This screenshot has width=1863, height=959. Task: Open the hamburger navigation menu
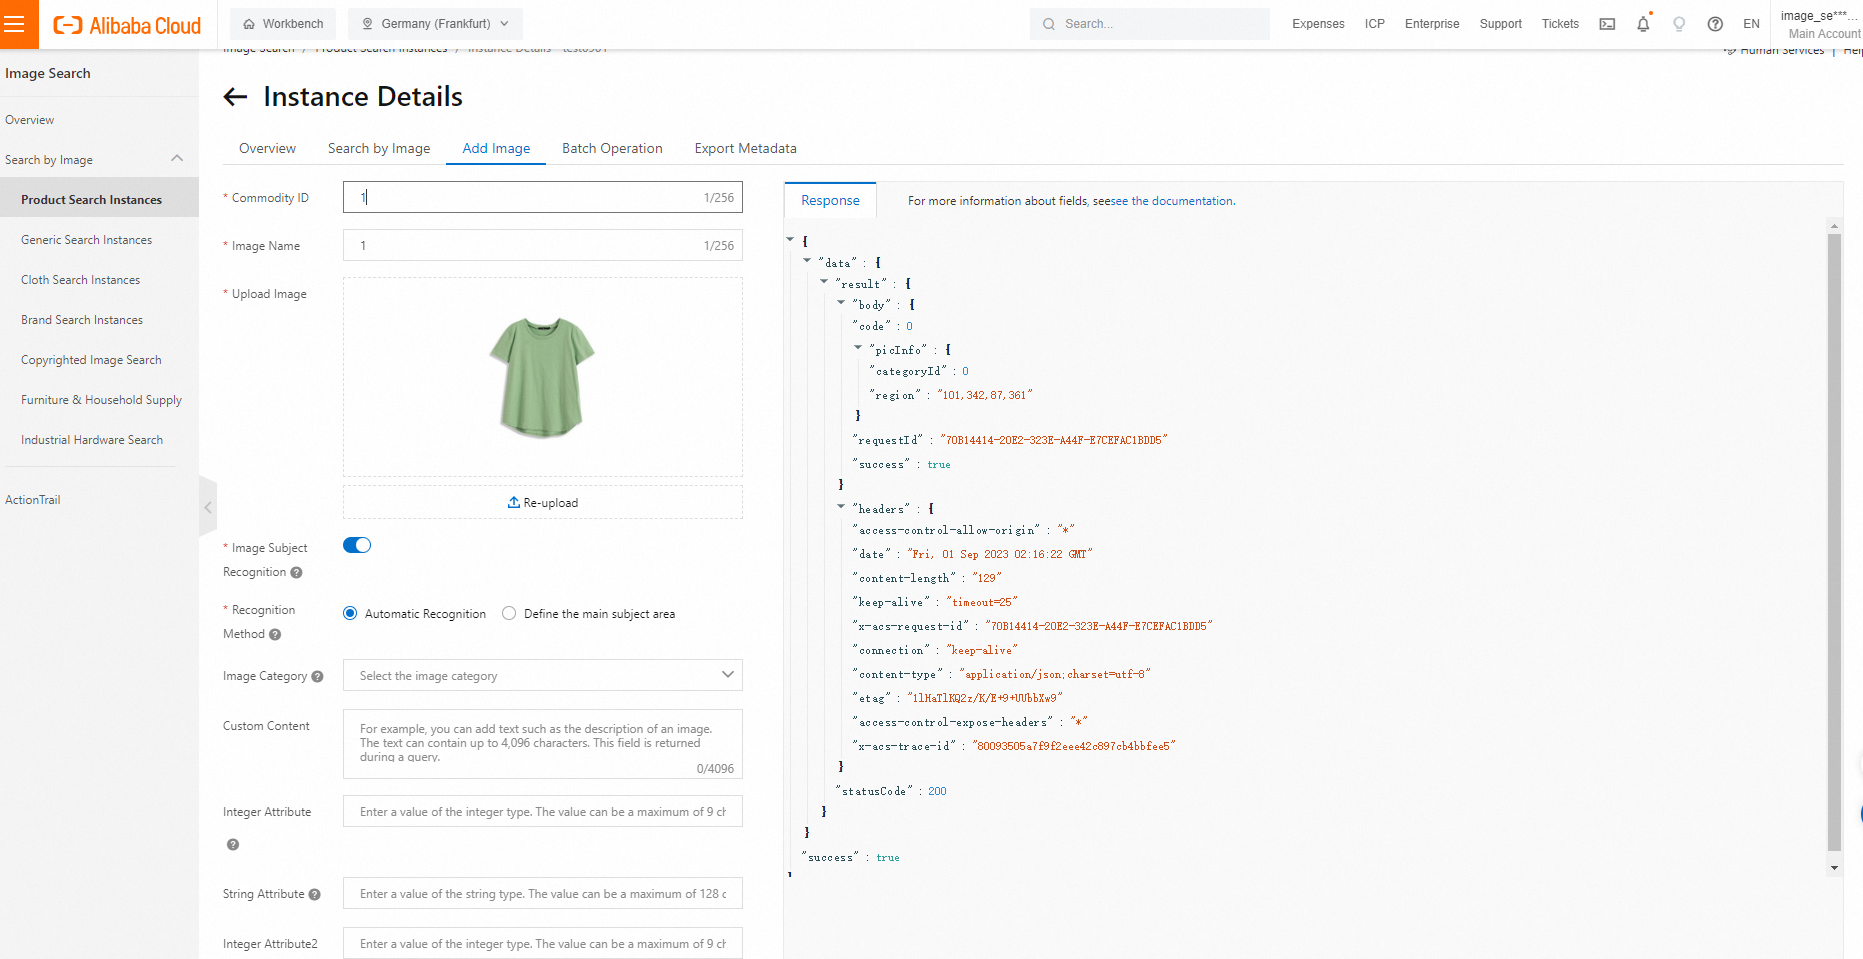[x=15, y=24]
